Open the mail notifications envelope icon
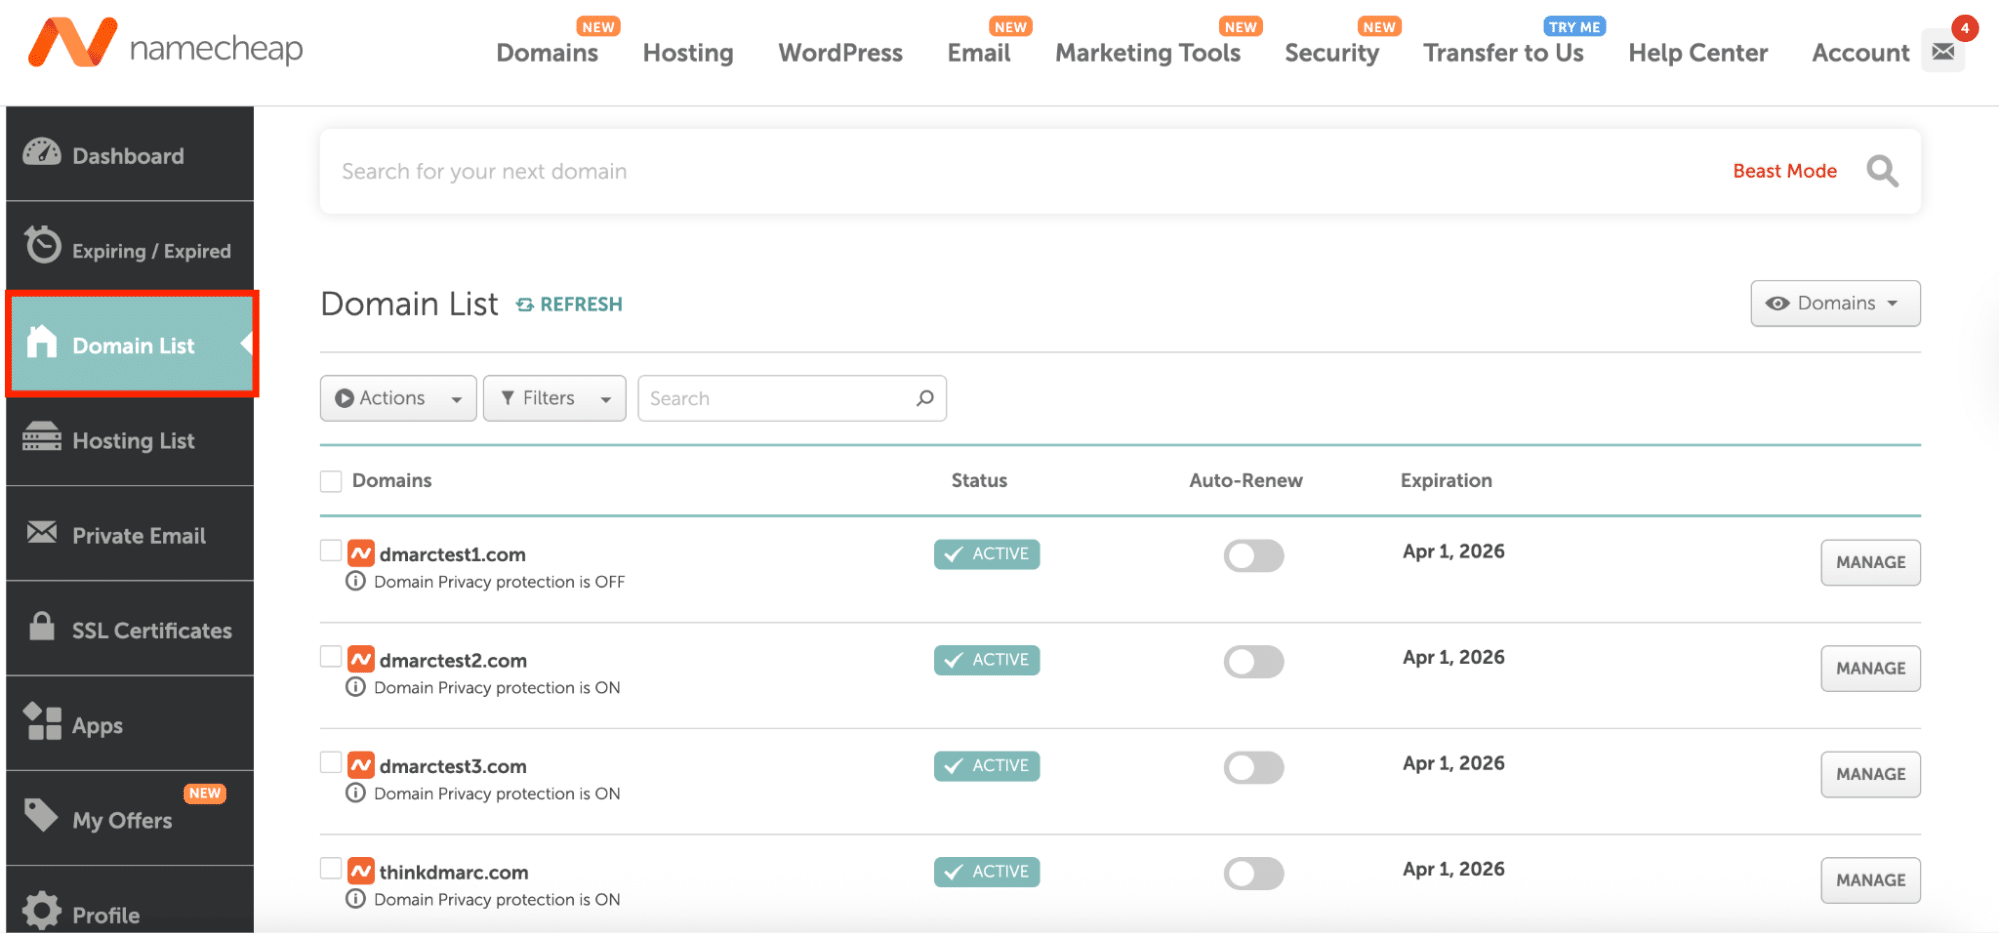The image size is (1999, 934). click(1942, 52)
